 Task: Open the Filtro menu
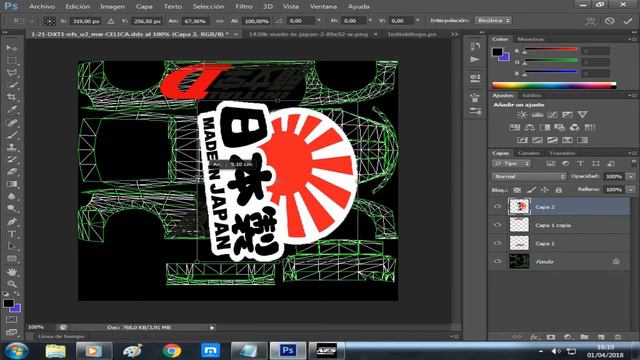(x=244, y=7)
